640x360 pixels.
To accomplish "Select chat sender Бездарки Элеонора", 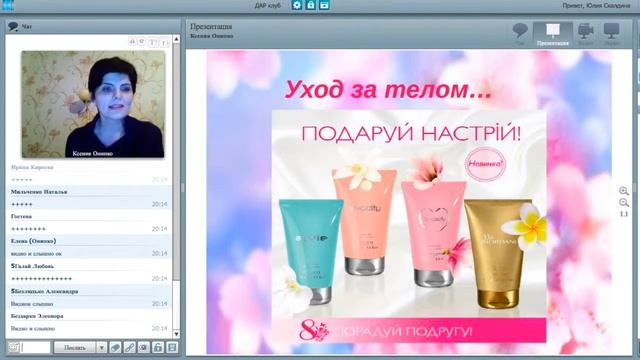I will click(x=37, y=316).
